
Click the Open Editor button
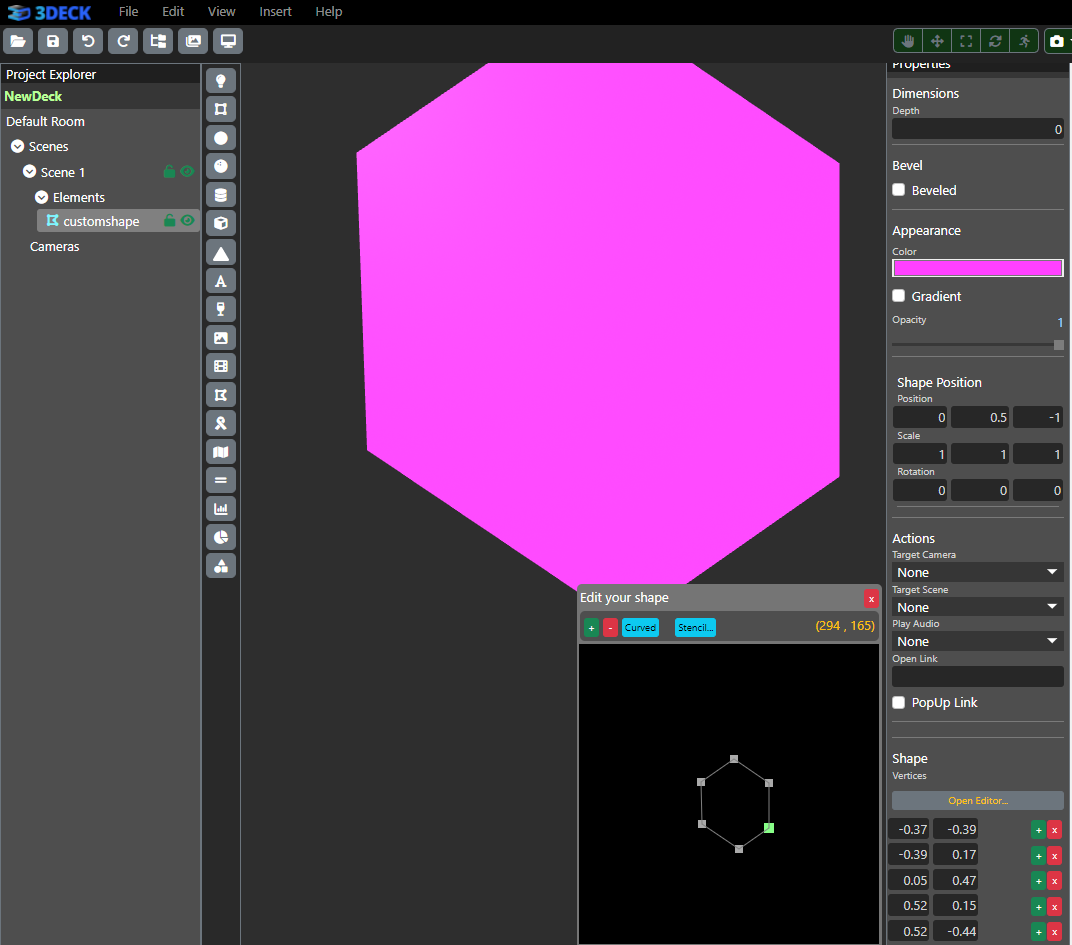pos(977,801)
